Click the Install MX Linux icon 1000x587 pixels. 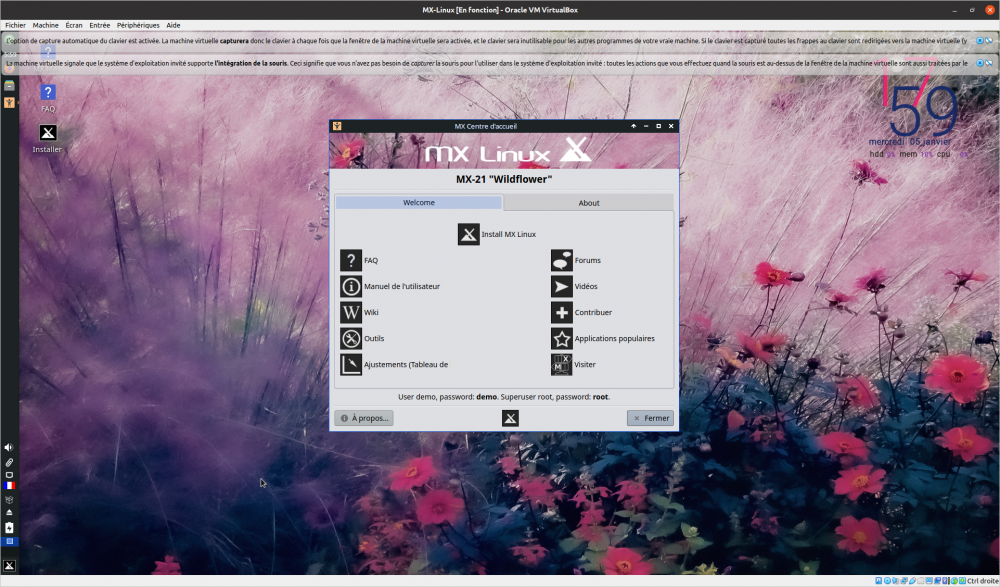pos(469,234)
